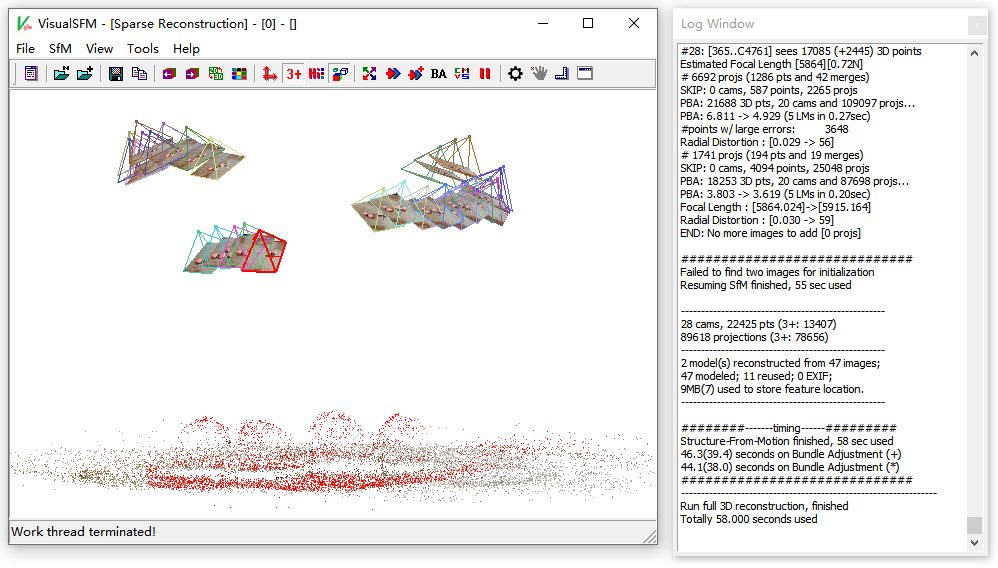Open the Help menu
998x568 pixels.
[186, 48]
